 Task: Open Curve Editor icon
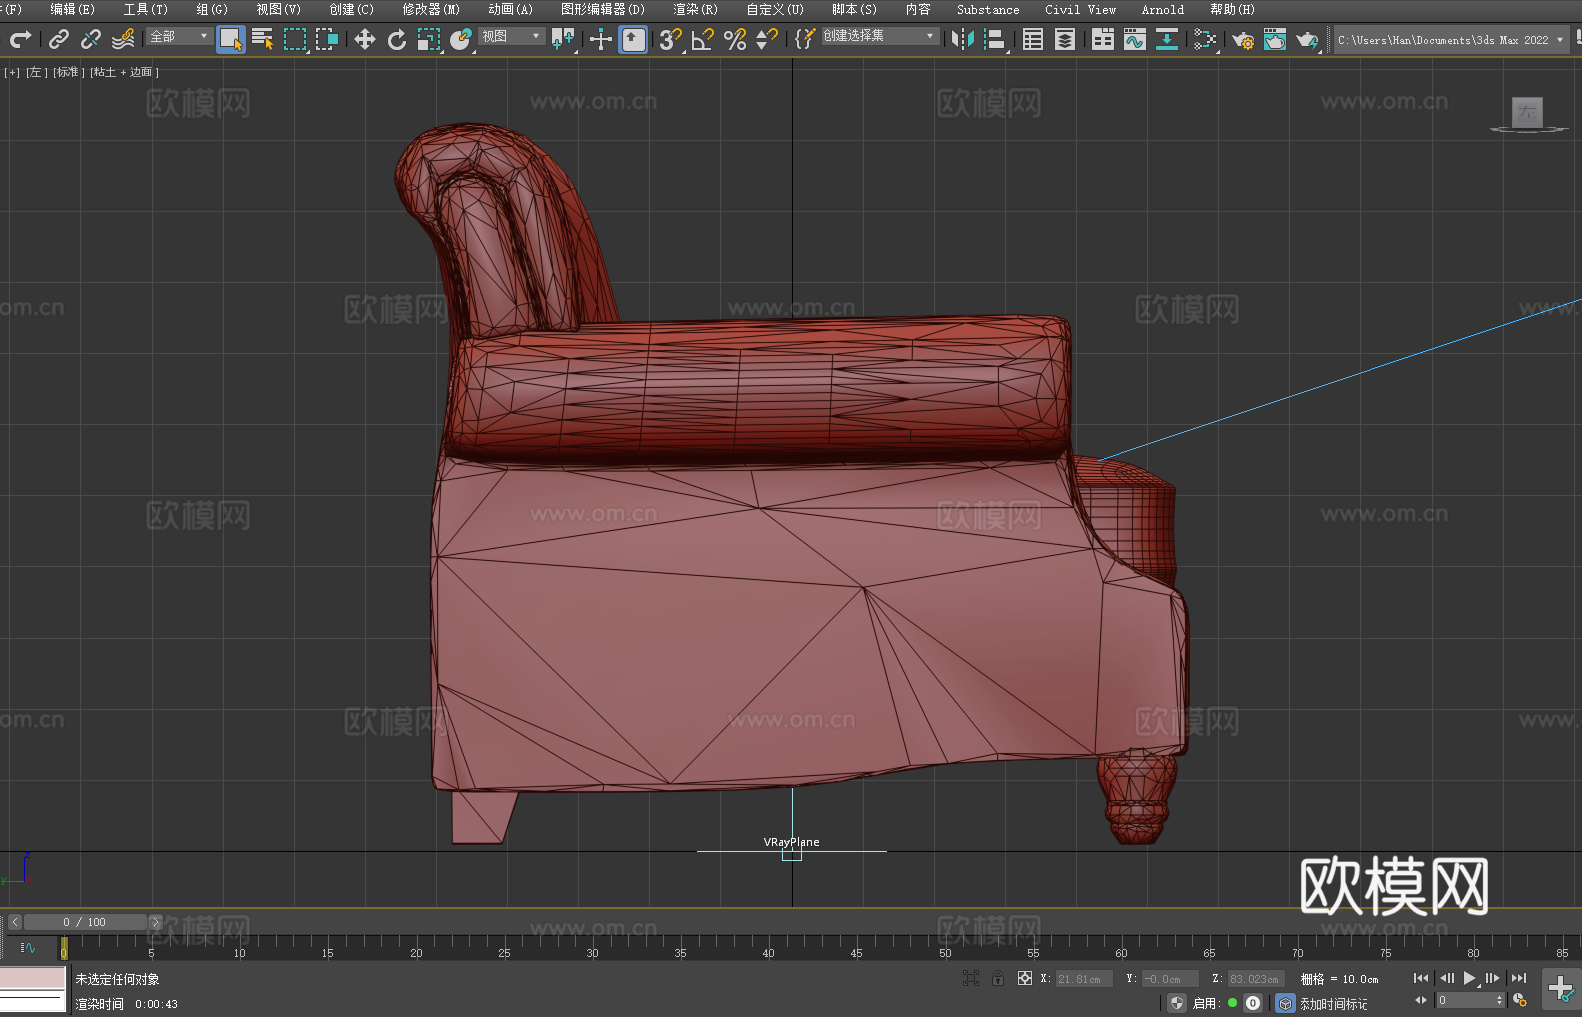click(1135, 39)
